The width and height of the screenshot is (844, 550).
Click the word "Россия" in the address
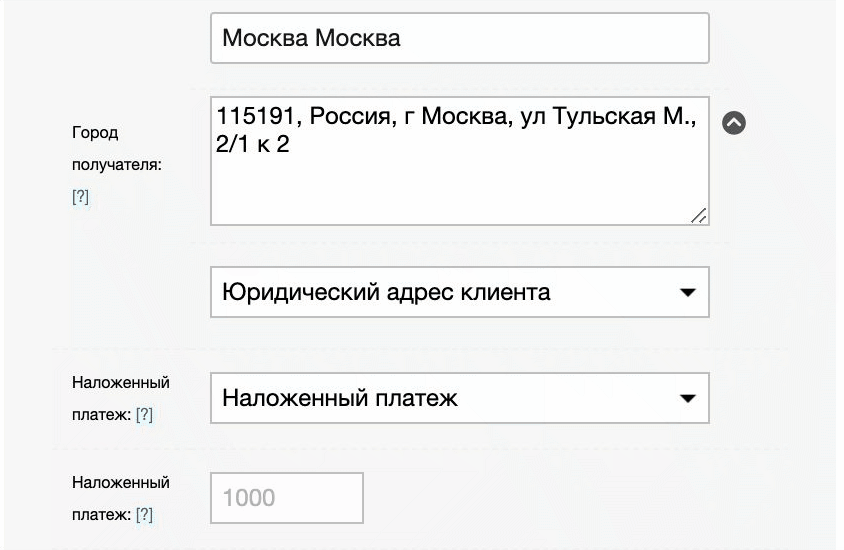[x=349, y=118]
